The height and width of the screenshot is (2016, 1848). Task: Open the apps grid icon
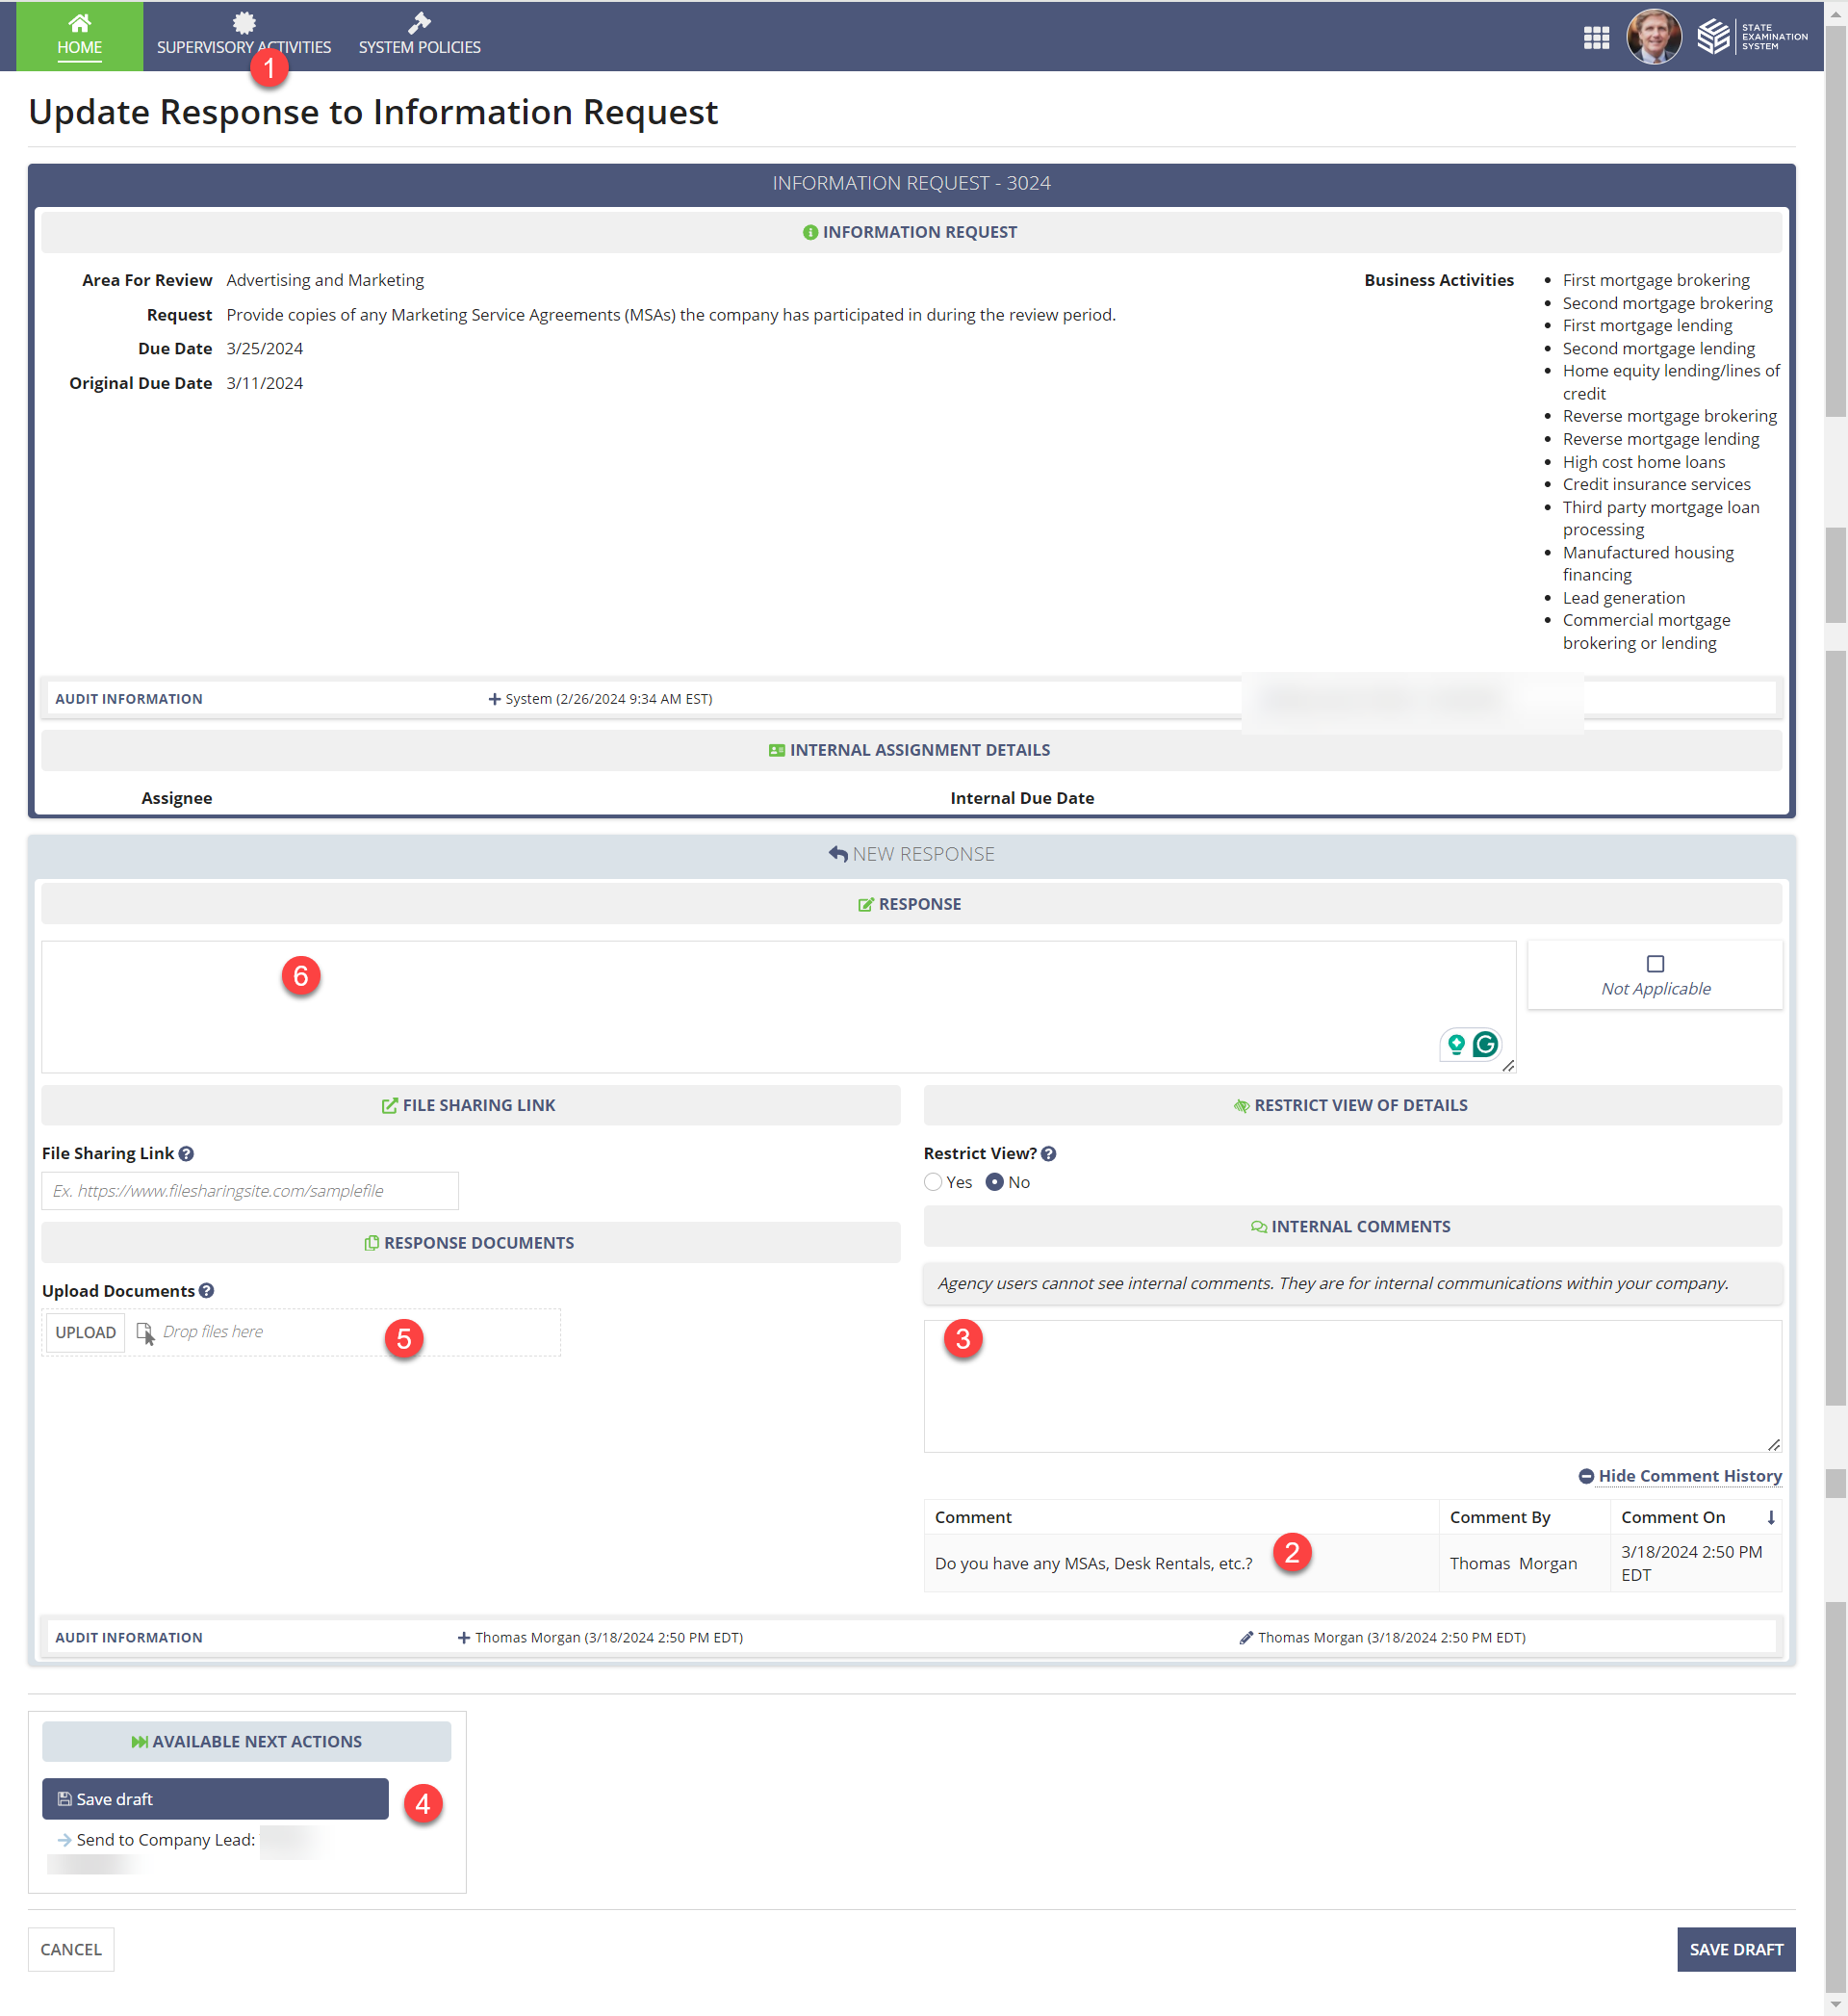(1596, 38)
